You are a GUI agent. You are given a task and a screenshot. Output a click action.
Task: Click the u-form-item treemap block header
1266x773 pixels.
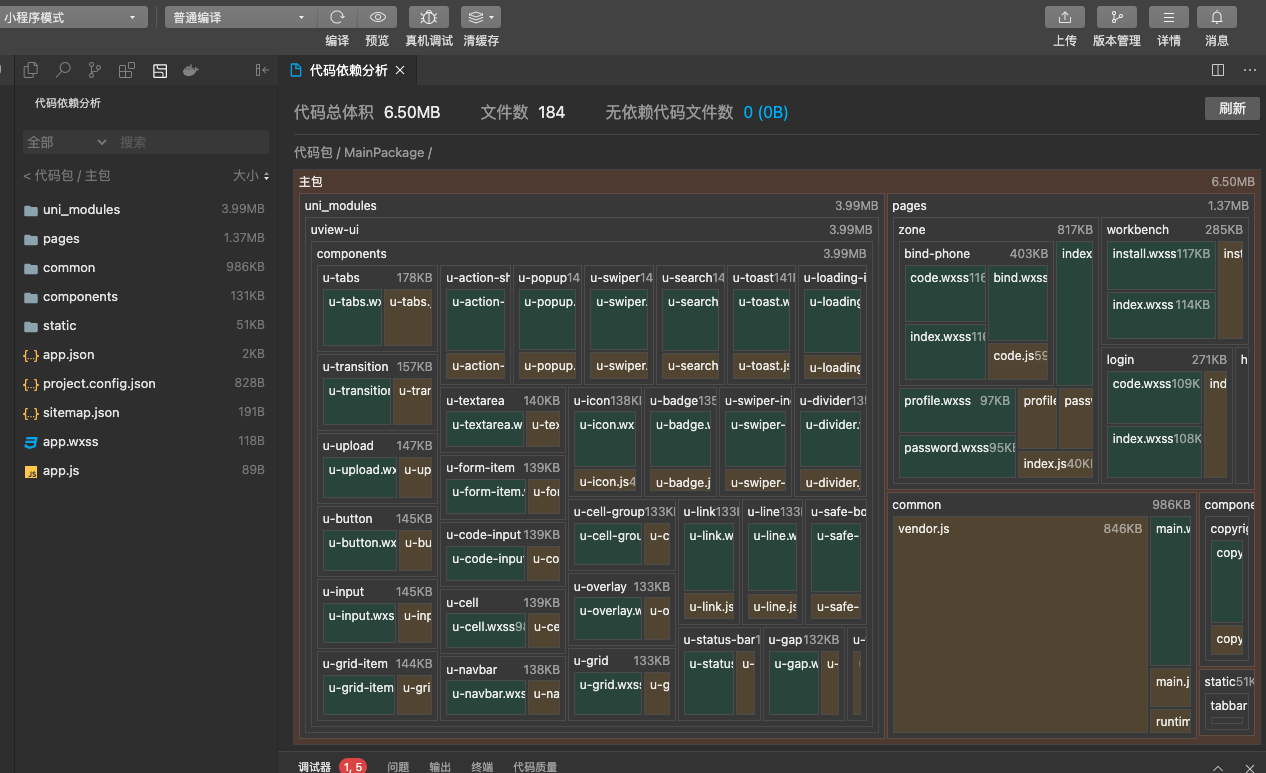click(x=502, y=467)
